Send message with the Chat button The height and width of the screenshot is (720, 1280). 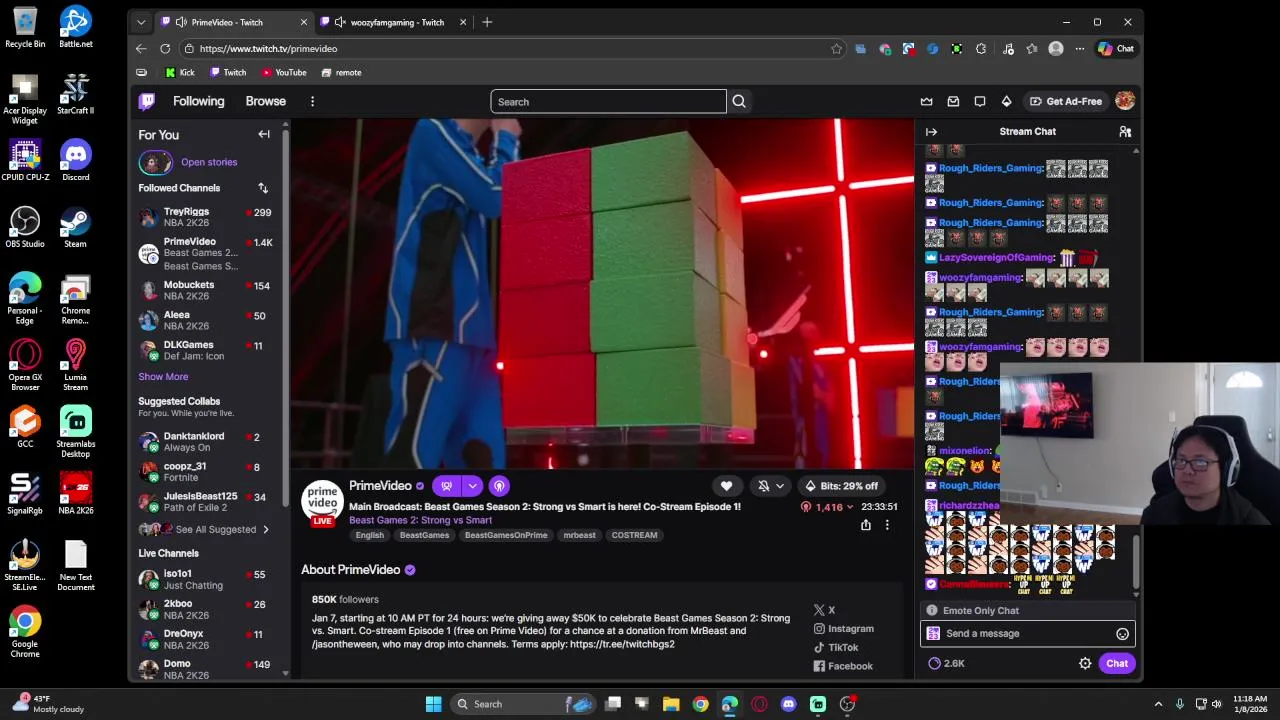coord(1117,663)
